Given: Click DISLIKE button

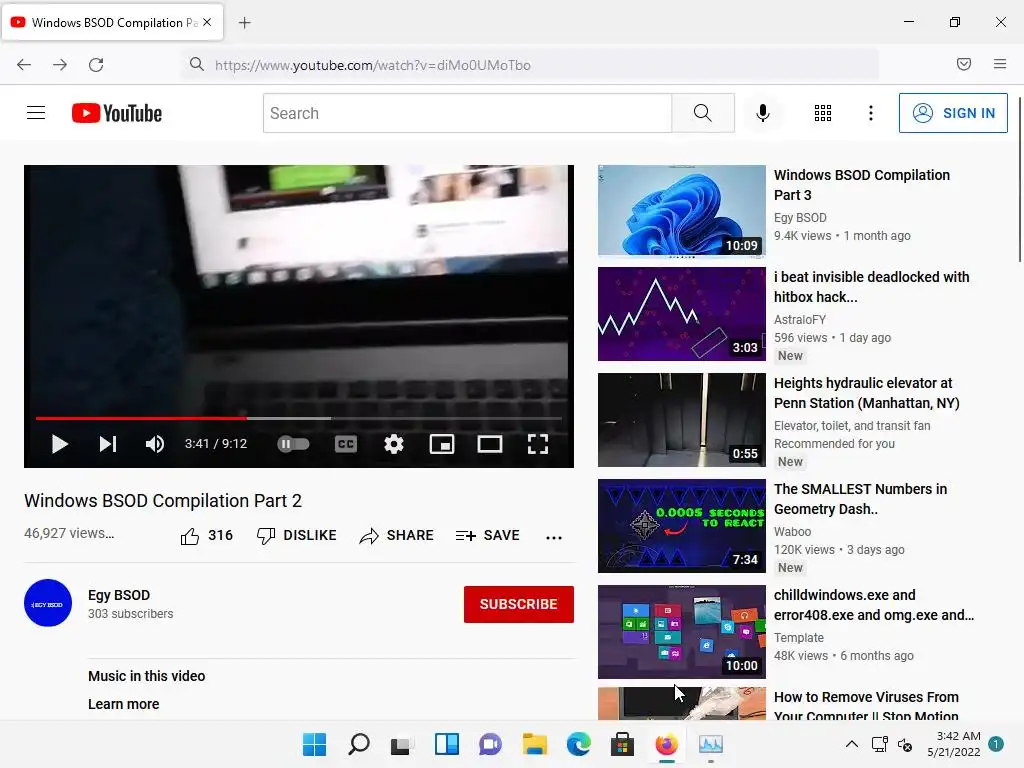Looking at the screenshot, I should click(x=296, y=536).
